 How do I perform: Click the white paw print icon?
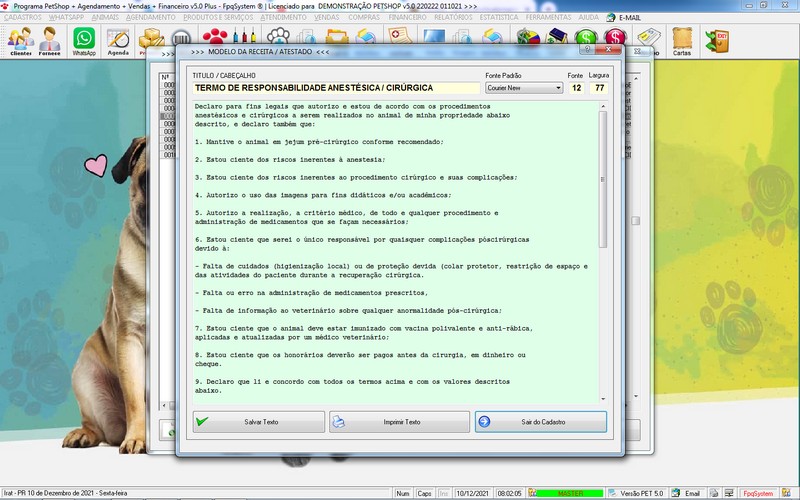click(x=278, y=37)
